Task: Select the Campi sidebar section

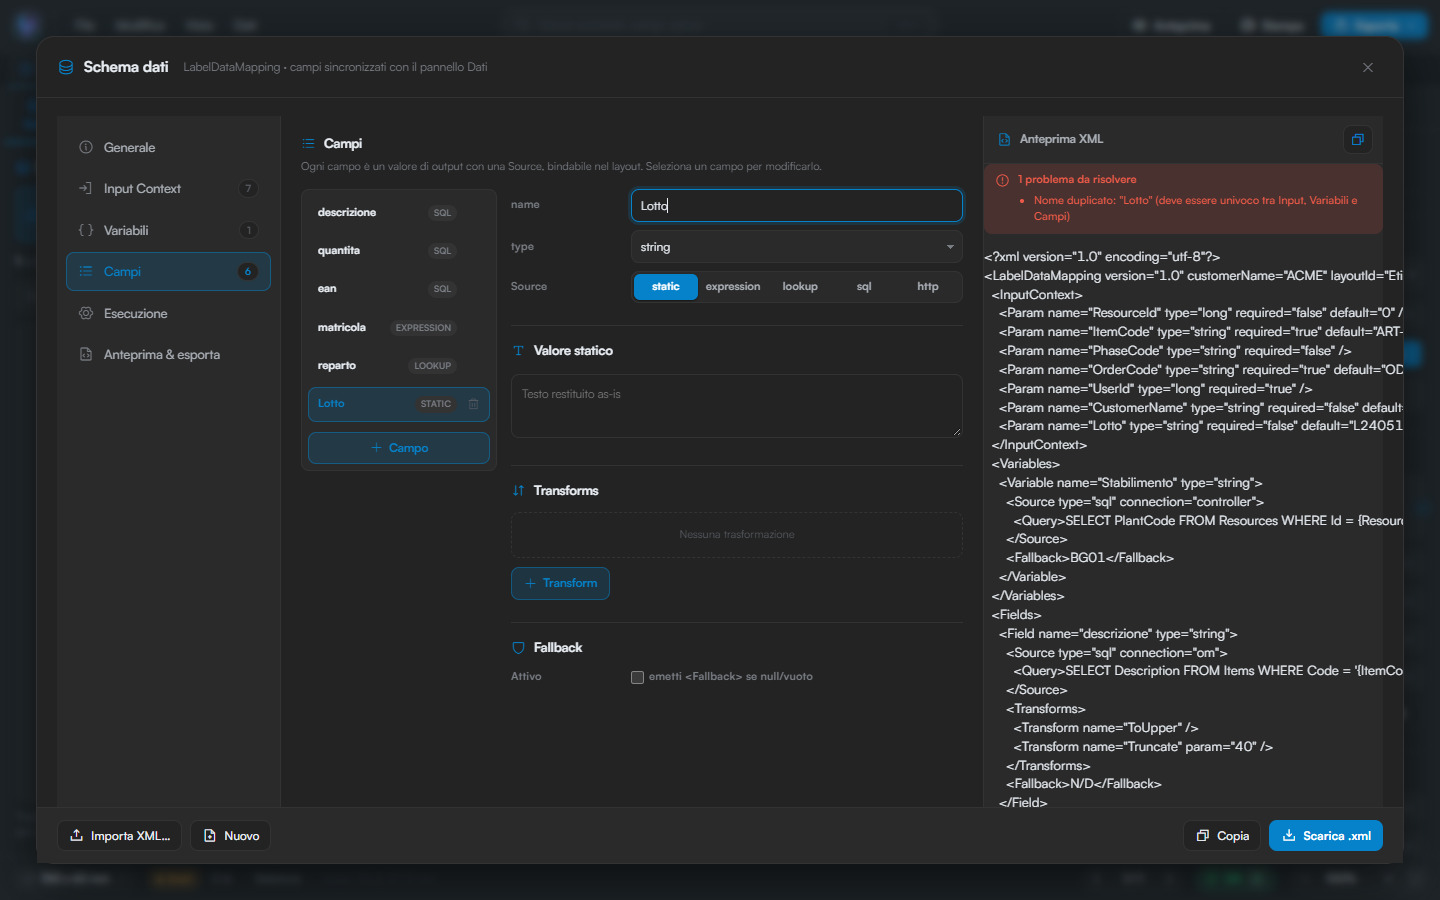Action: [x=168, y=272]
